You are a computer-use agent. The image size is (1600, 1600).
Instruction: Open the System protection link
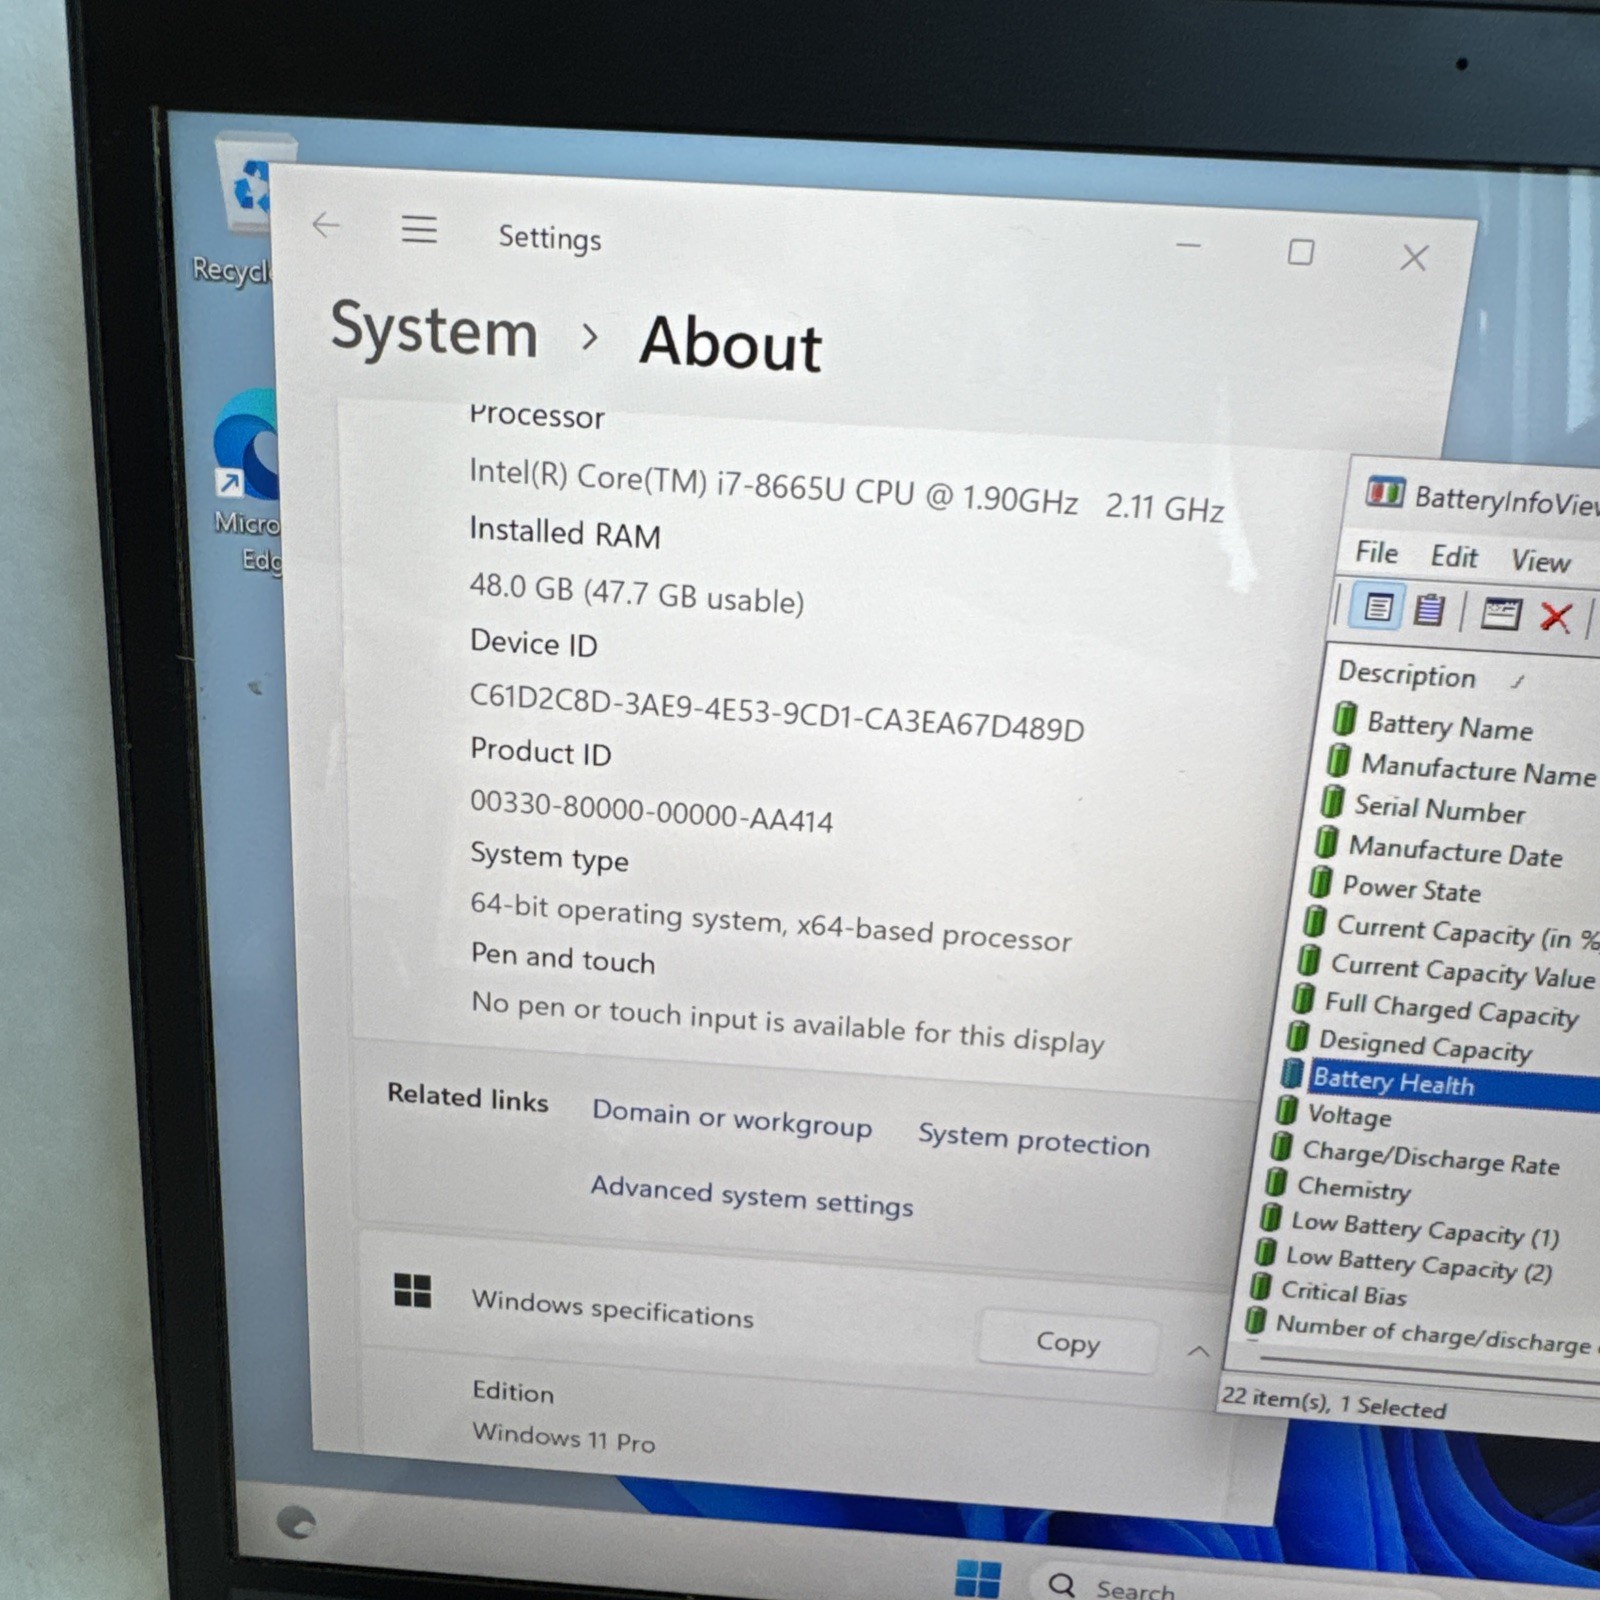pyautogui.click(x=1034, y=1139)
